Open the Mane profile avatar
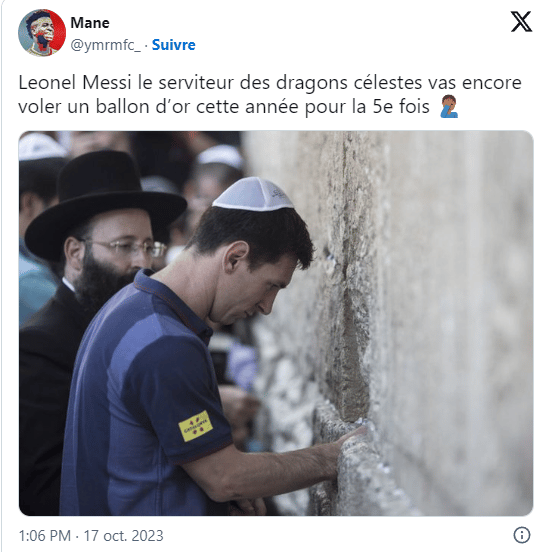This screenshot has width=543, height=552. coord(42,33)
